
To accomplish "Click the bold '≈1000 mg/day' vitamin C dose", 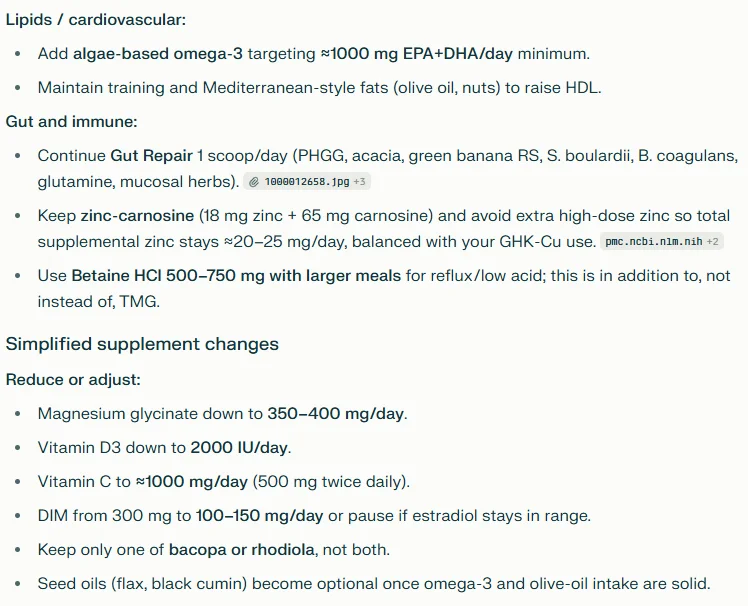I will (192, 481).
